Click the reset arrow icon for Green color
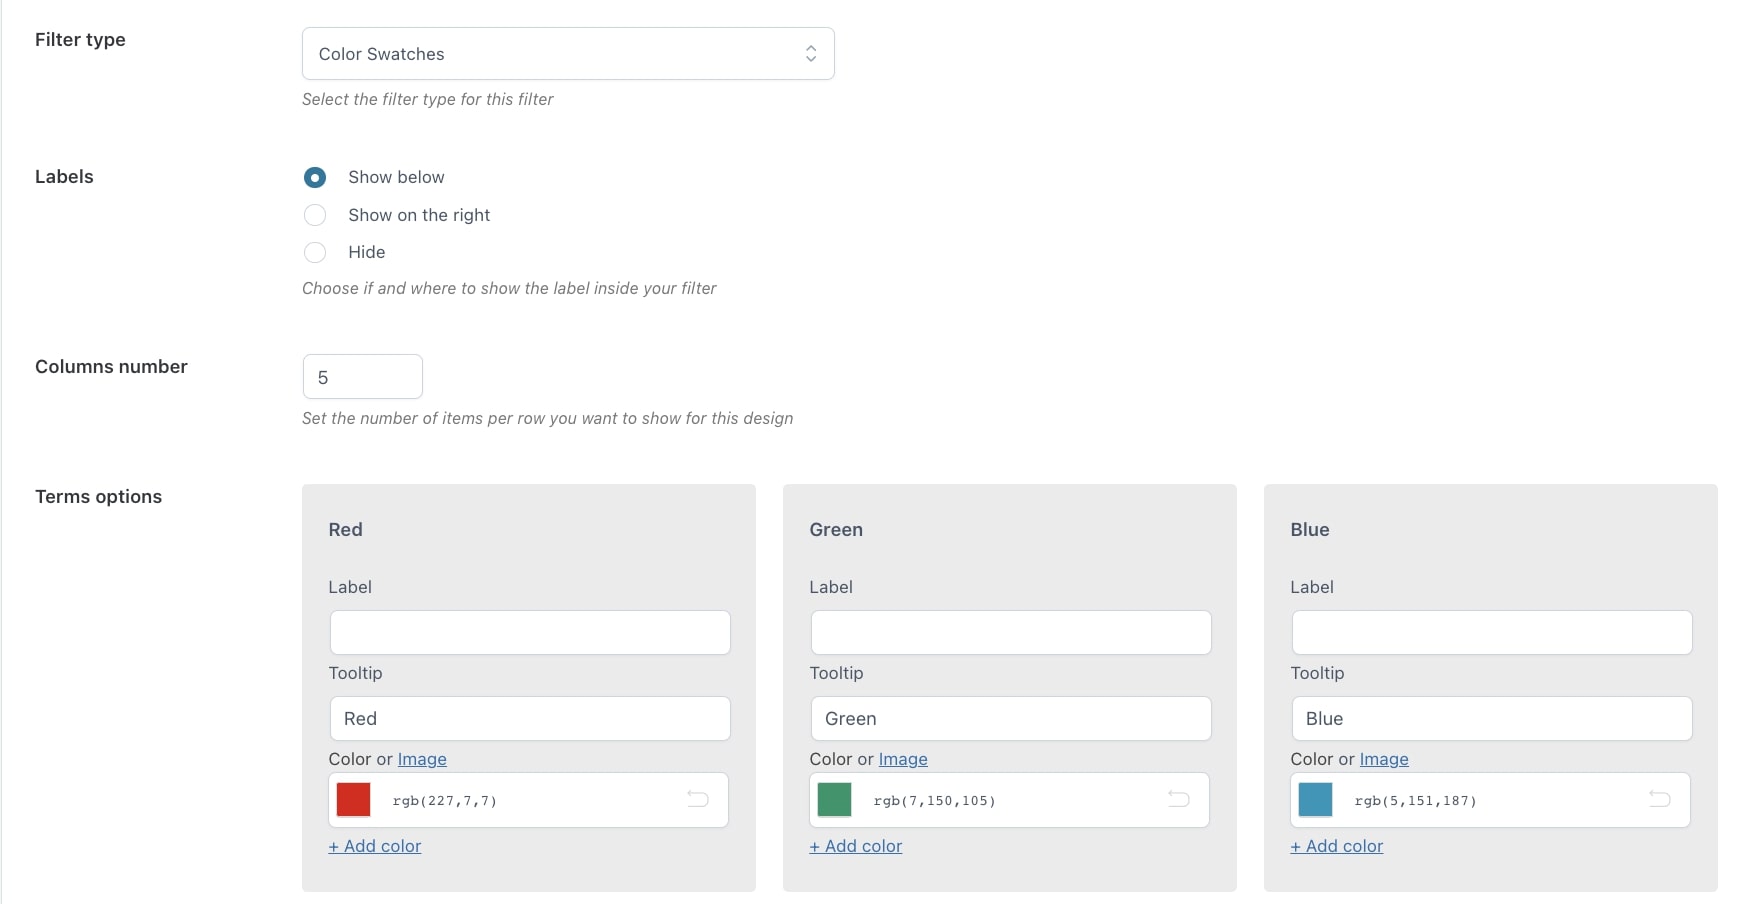This screenshot has width=1742, height=904. coord(1178,799)
